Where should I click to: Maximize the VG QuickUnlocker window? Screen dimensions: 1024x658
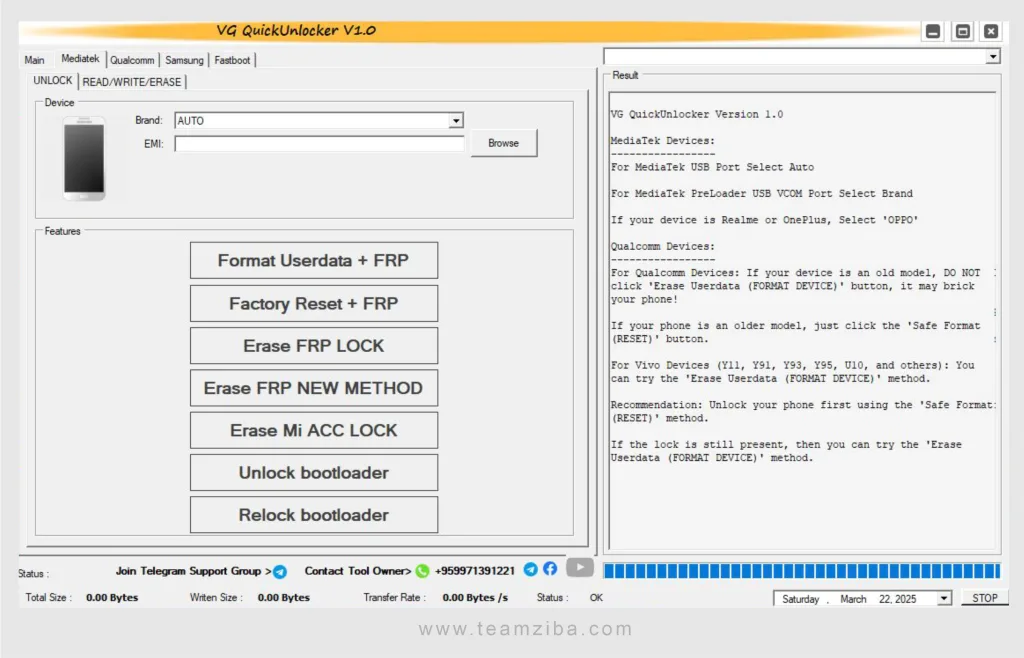coord(963,31)
